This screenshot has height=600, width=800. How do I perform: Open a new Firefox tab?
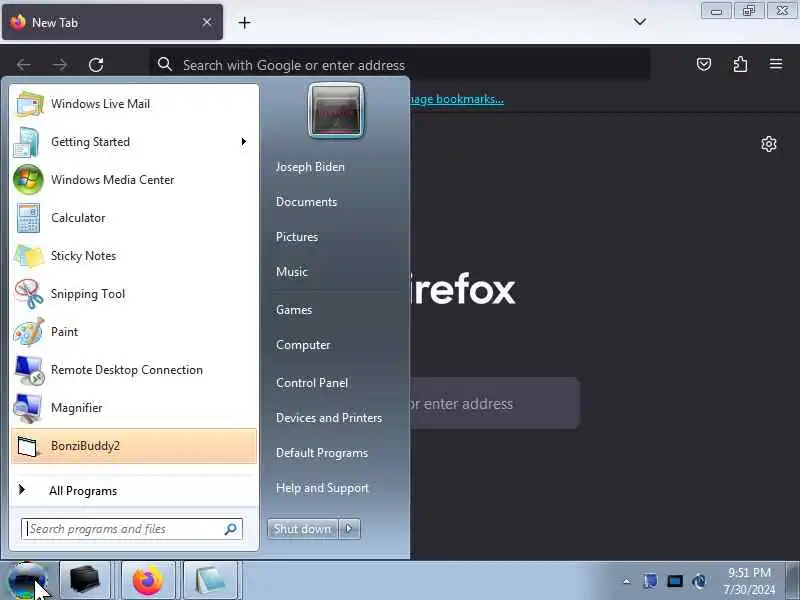244,22
